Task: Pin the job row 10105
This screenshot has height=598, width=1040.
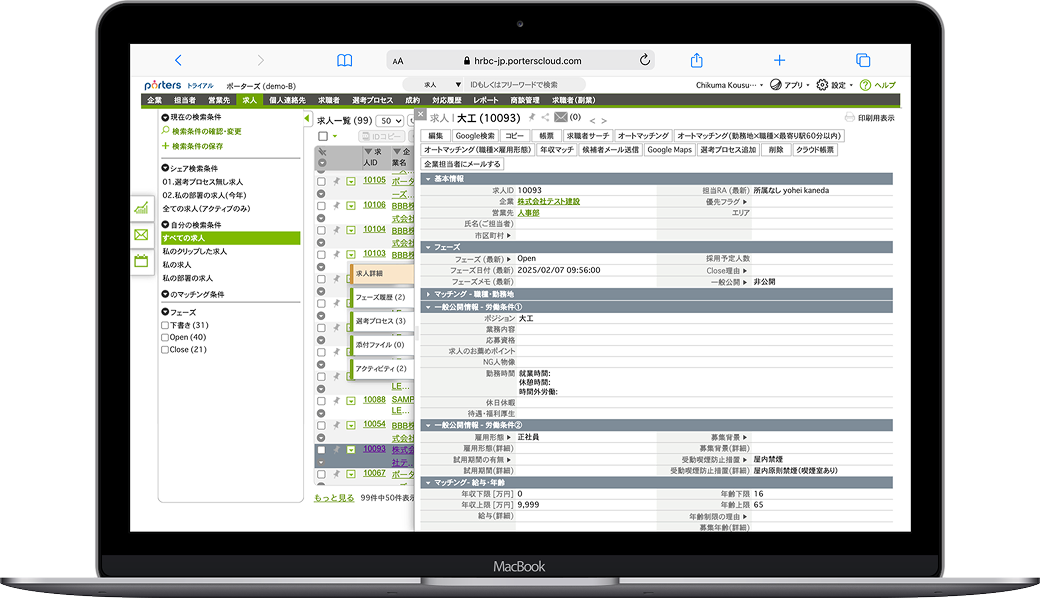Action: pos(336,181)
